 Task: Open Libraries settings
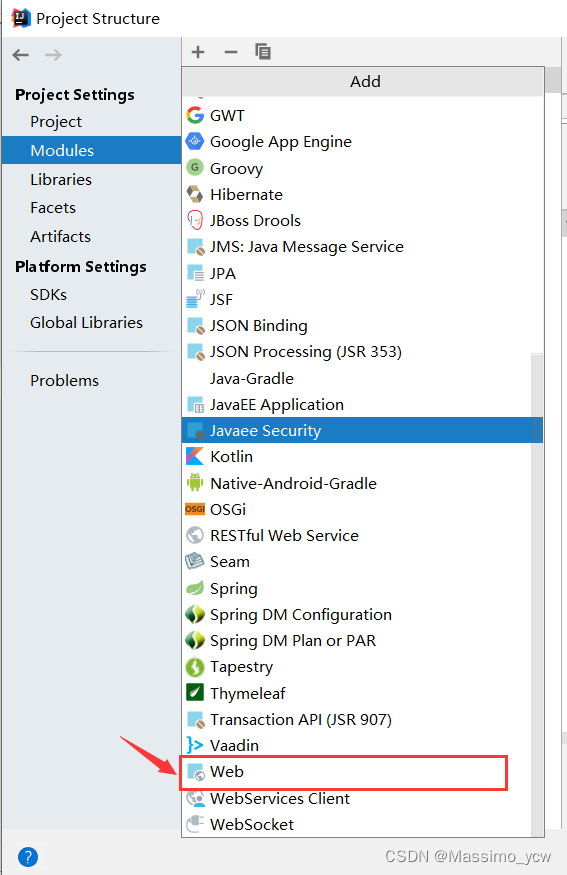coord(61,180)
